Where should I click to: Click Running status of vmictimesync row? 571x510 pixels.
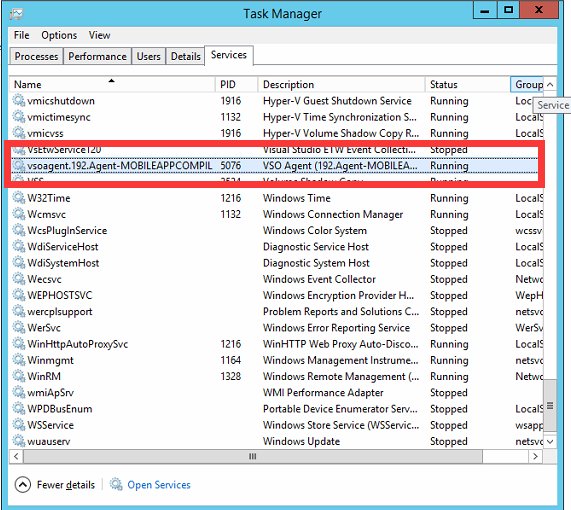pos(449,117)
